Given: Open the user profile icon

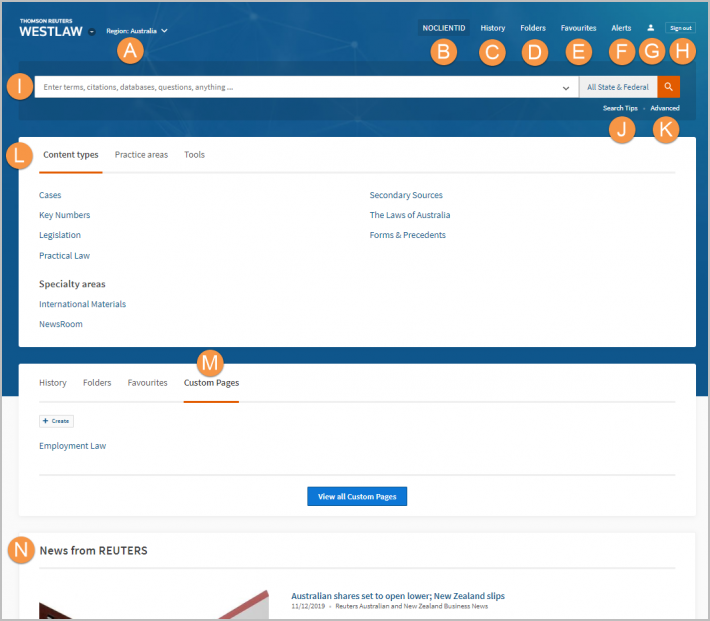Looking at the screenshot, I should coord(651,28).
